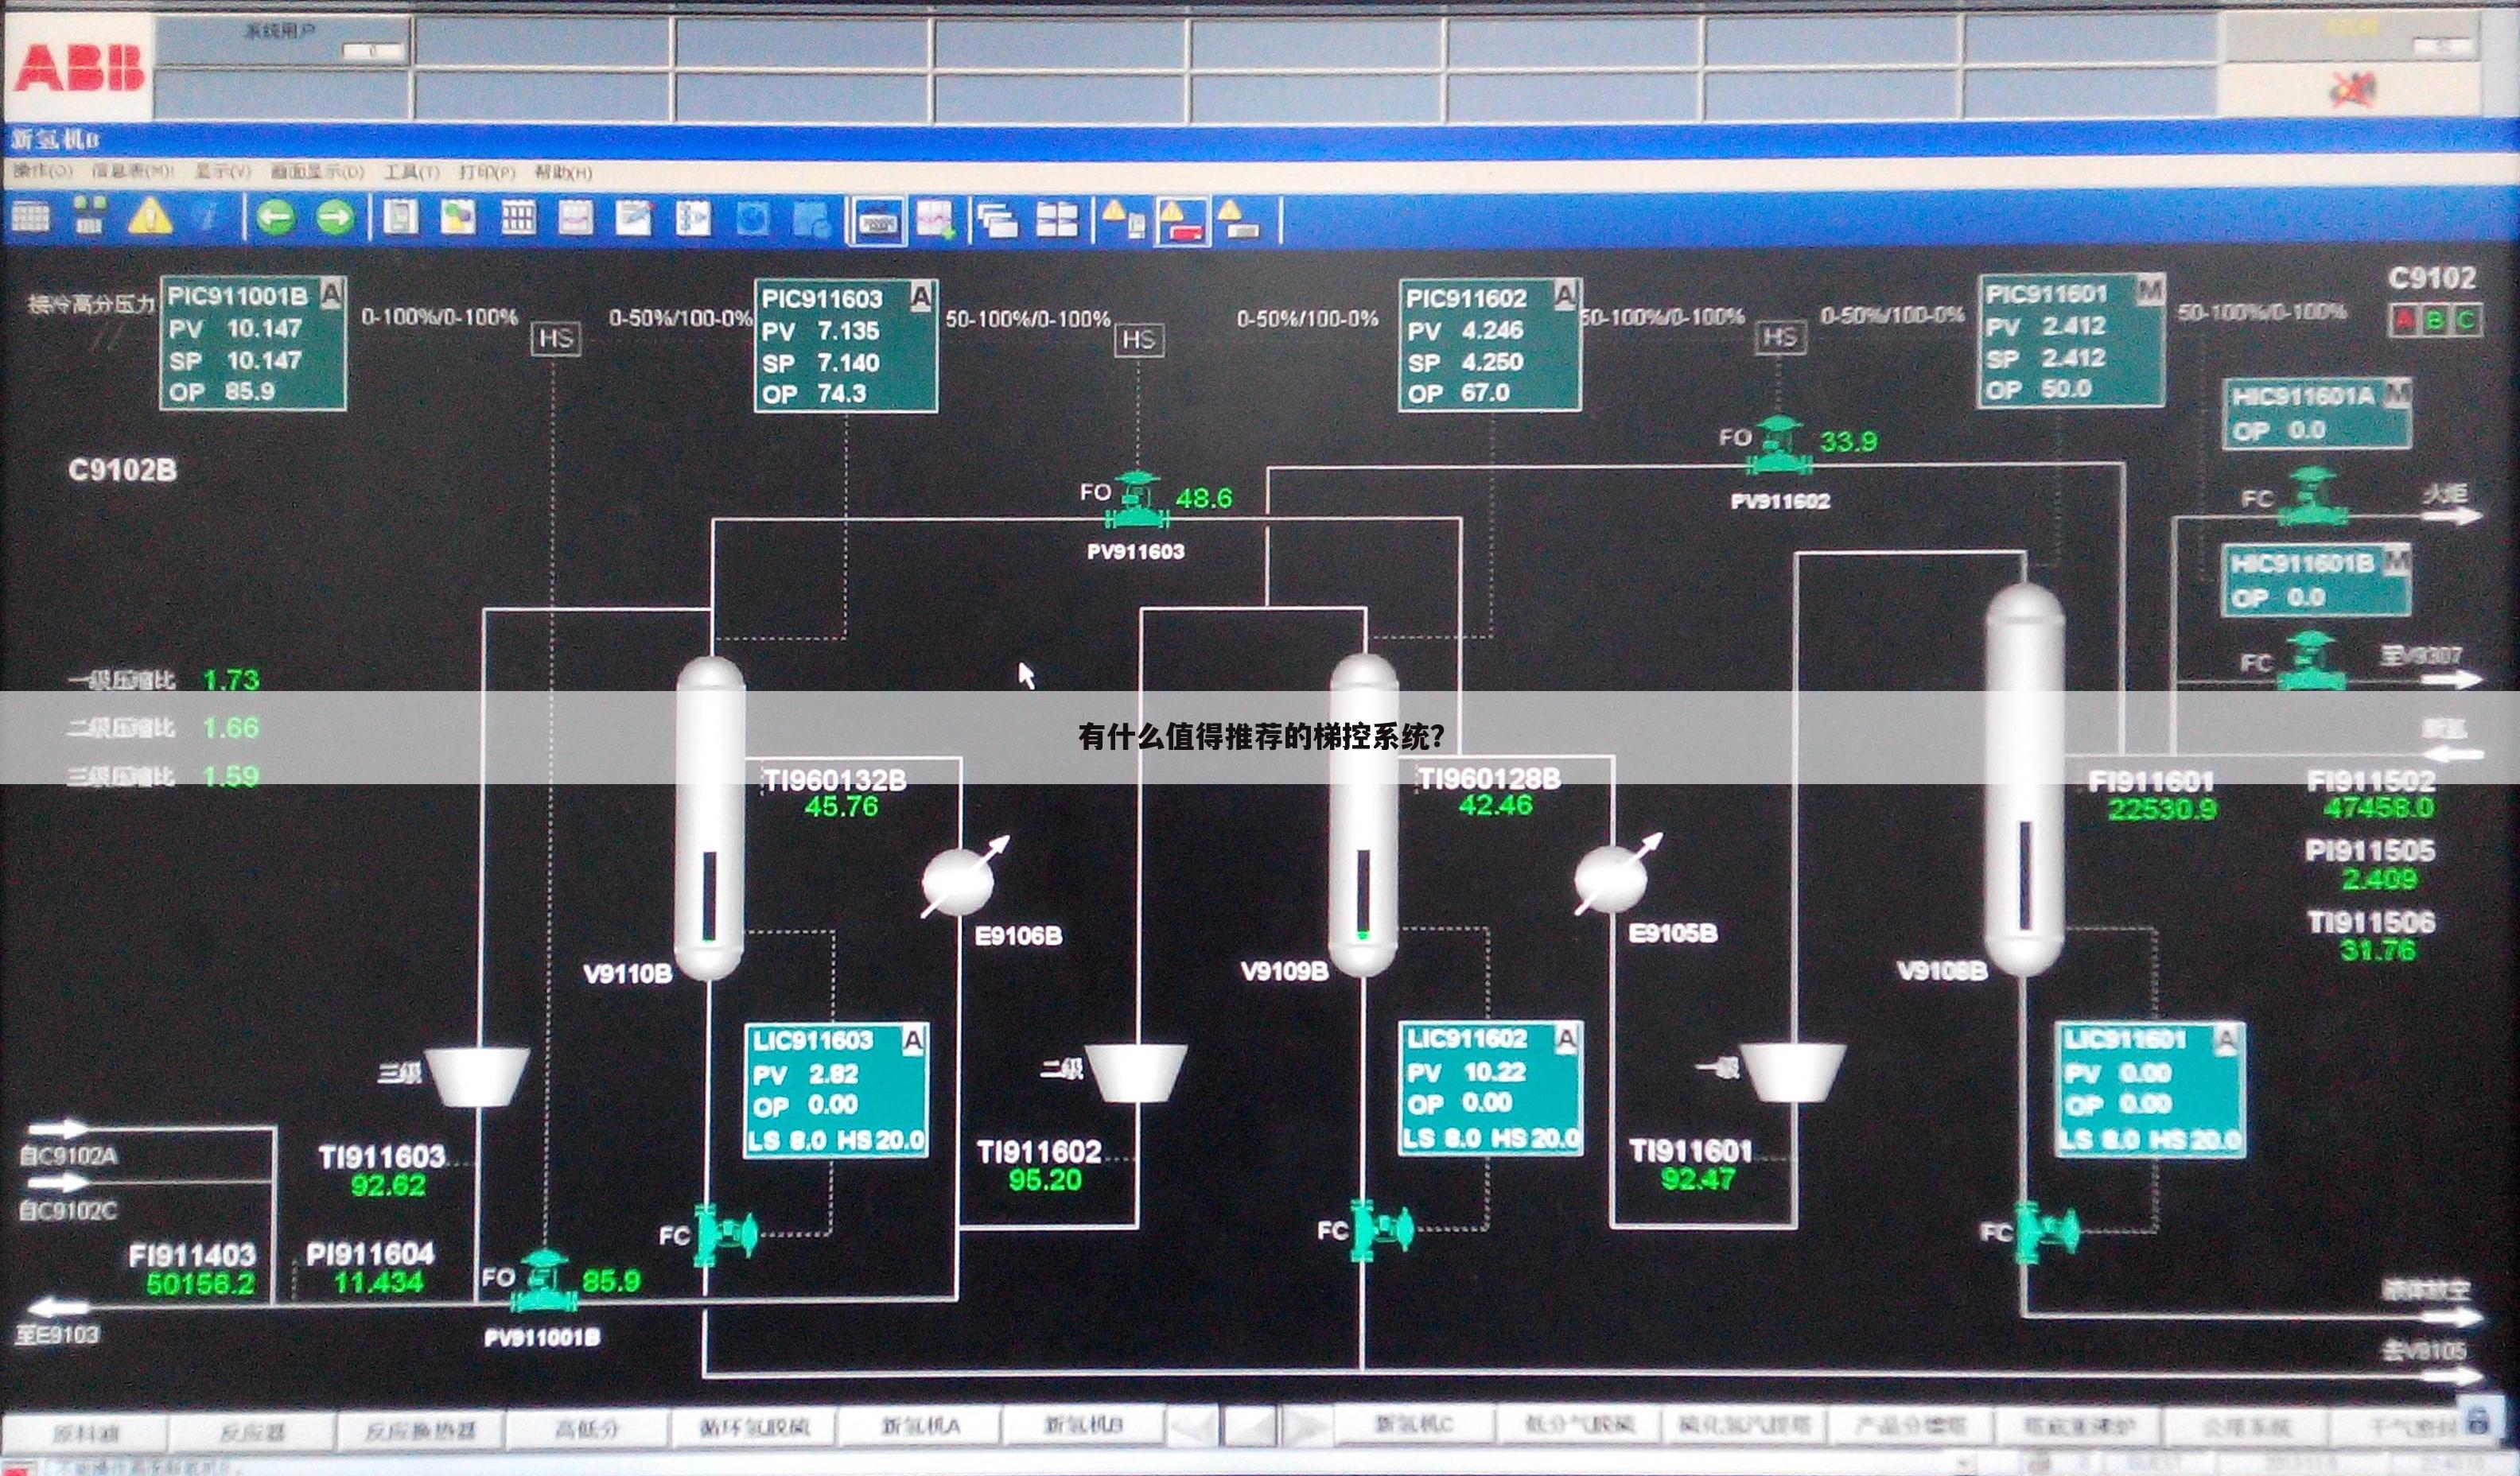
Task: Click the circular refresh toolbar icon
Action: coord(752,217)
